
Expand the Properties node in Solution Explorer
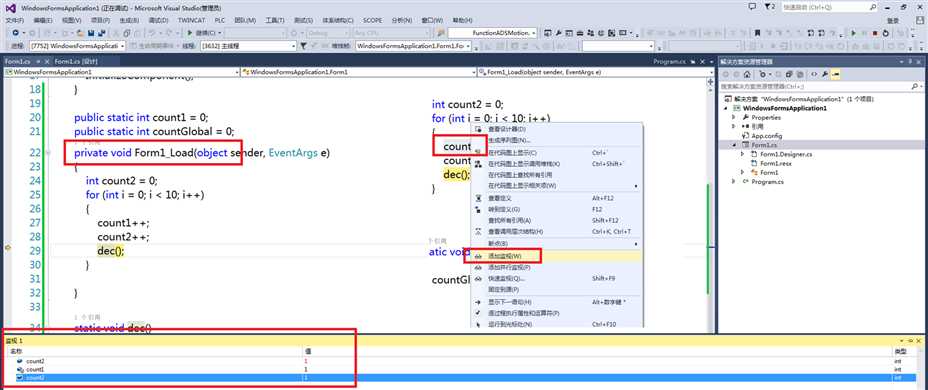pyautogui.click(x=734, y=117)
